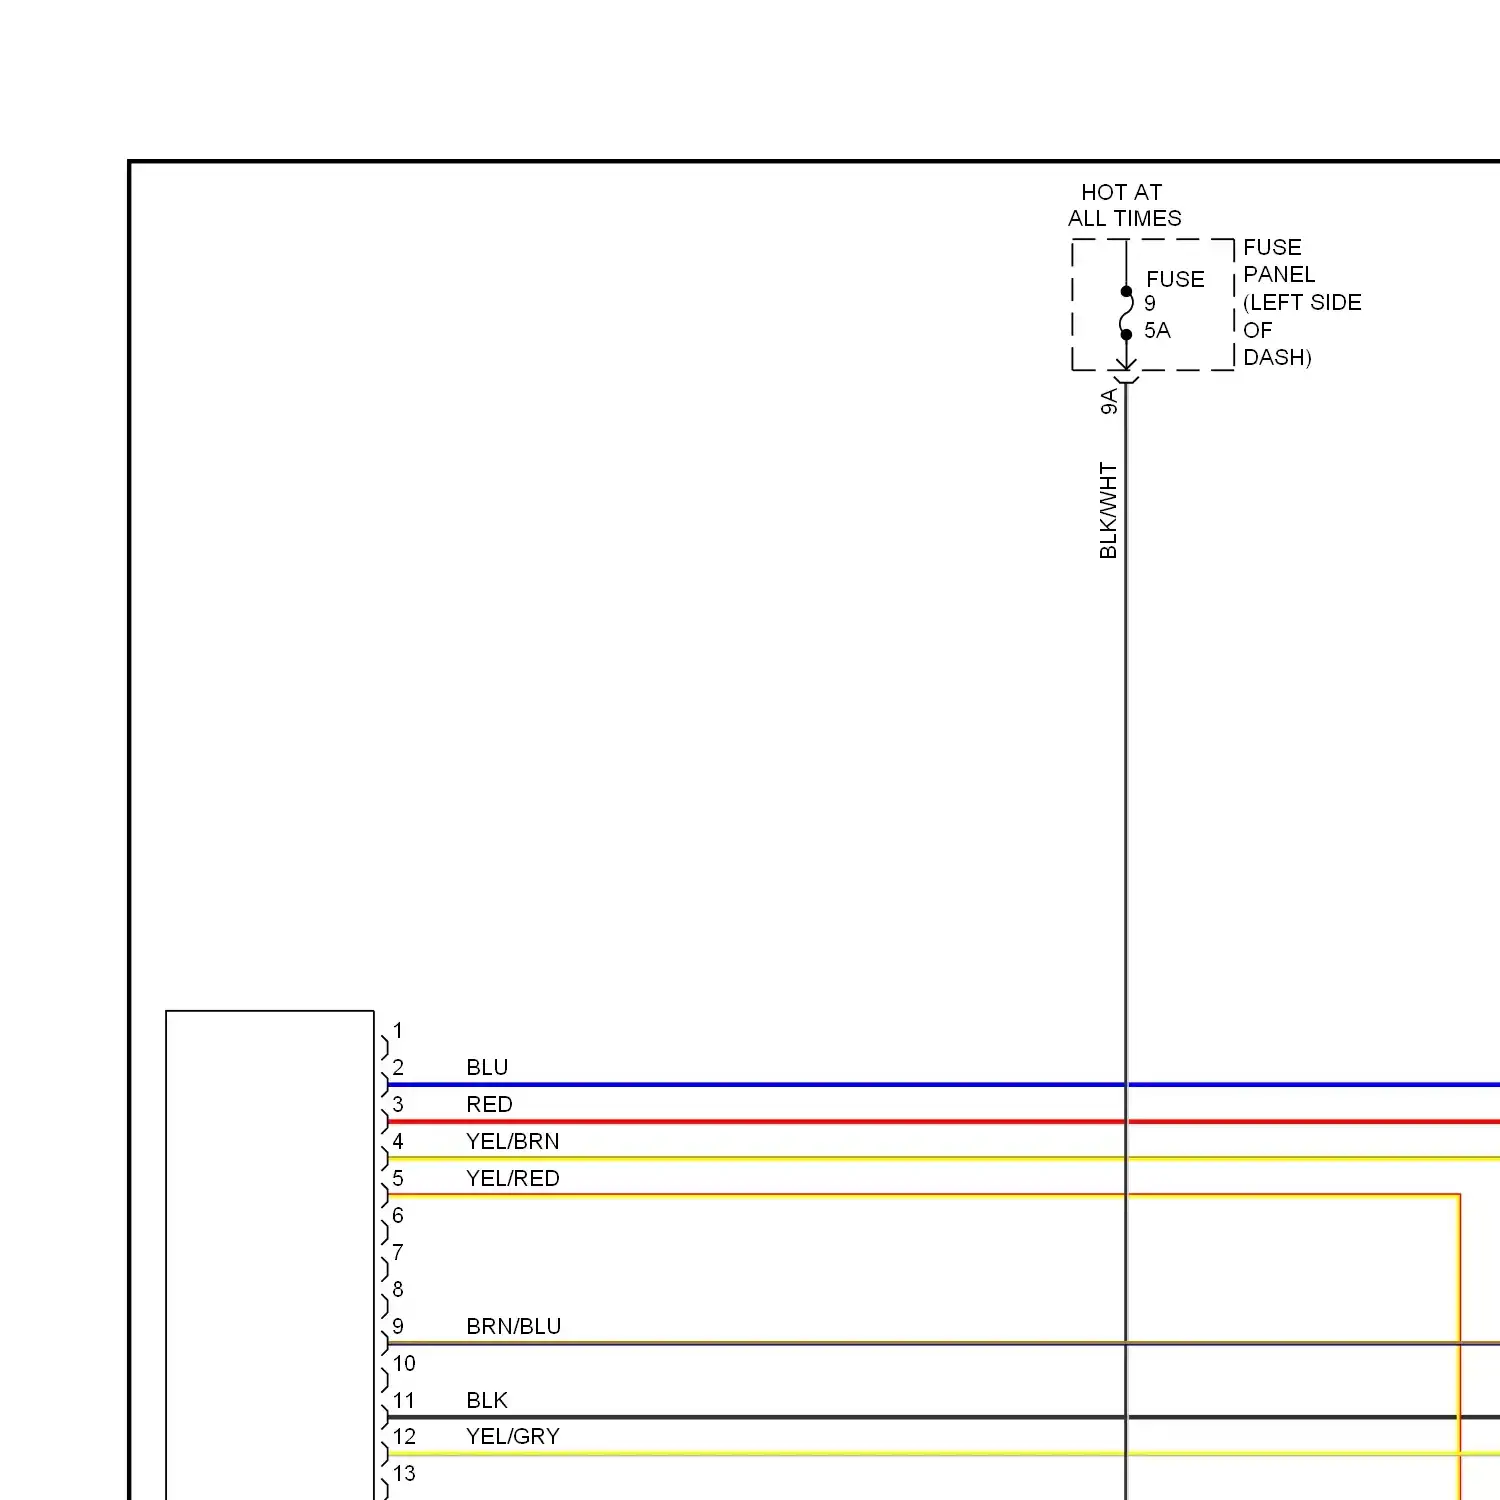This screenshot has width=1500, height=1500.
Task: Click the fuse symbol inside the fuse panel
Action: point(1126,313)
